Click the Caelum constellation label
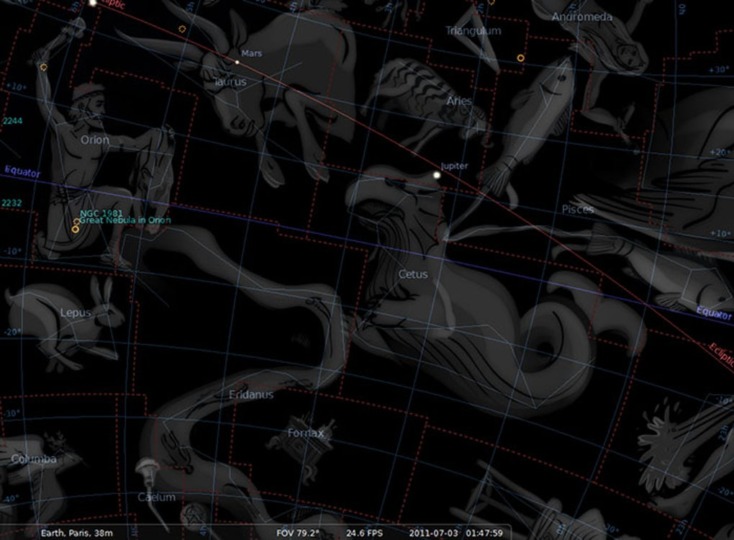This screenshot has width=734, height=540. click(157, 497)
